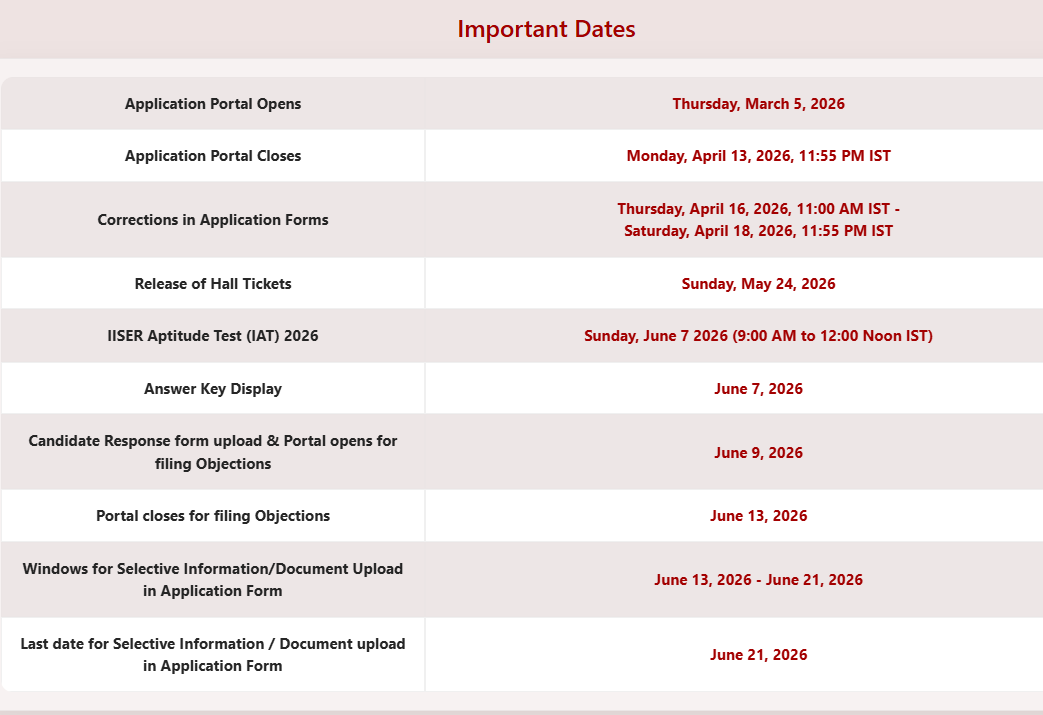
Task: Click Sunday, May 24, 2026 date
Action: pyautogui.click(x=758, y=283)
